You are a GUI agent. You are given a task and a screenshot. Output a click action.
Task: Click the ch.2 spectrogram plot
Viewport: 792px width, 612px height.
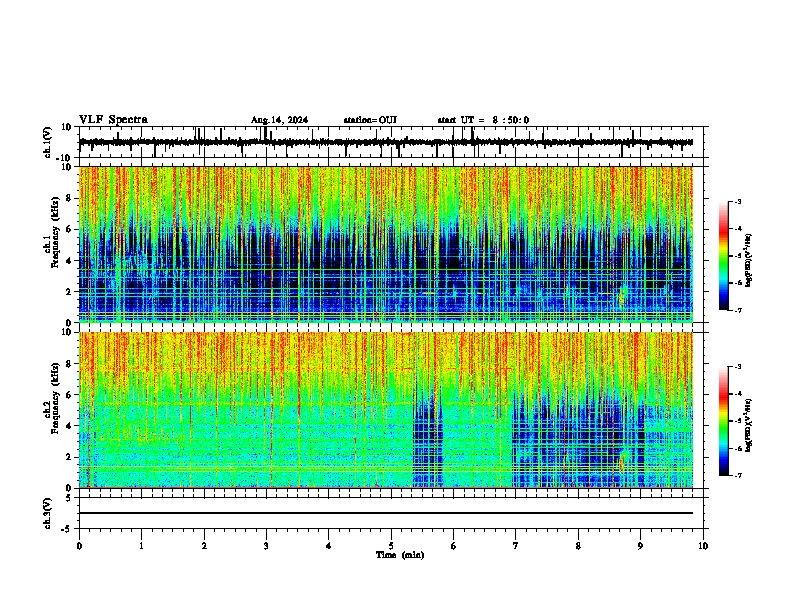tap(386, 410)
